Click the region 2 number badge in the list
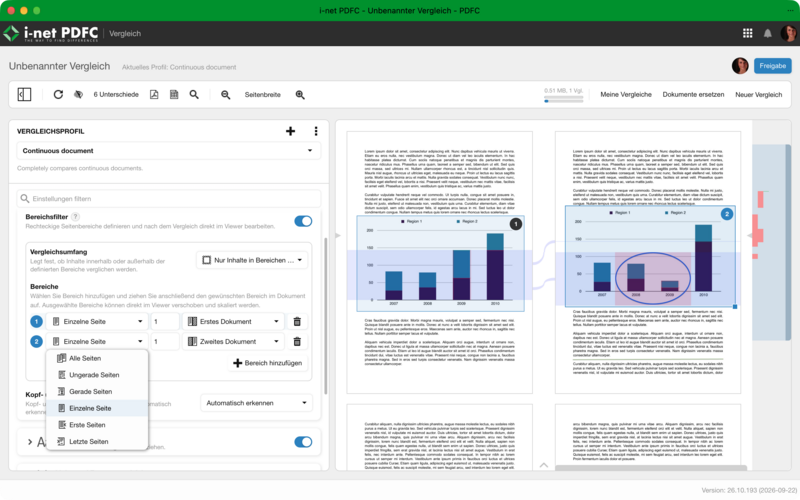Image resolution: width=800 pixels, height=500 pixels. [36, 341]
